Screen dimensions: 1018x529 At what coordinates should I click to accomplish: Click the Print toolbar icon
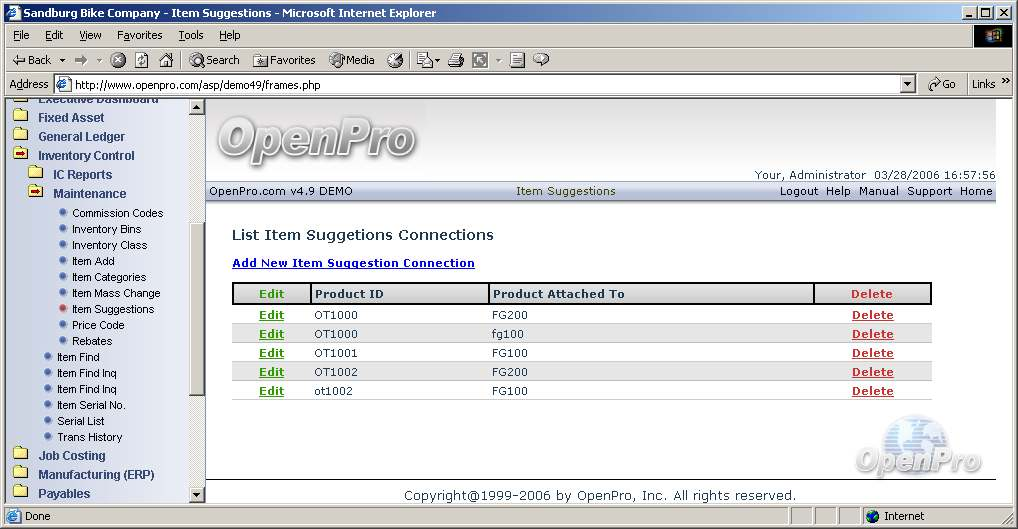coord(456,60)
